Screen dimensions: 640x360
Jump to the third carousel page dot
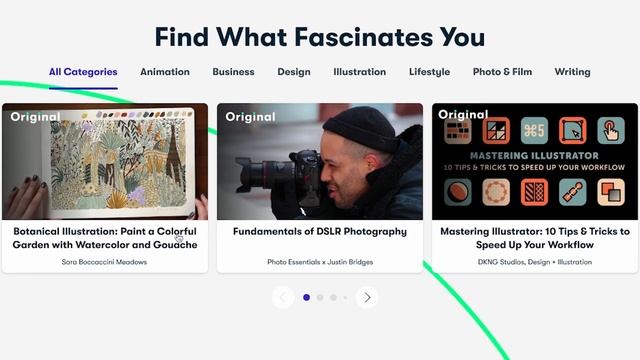tap(333, 298)
